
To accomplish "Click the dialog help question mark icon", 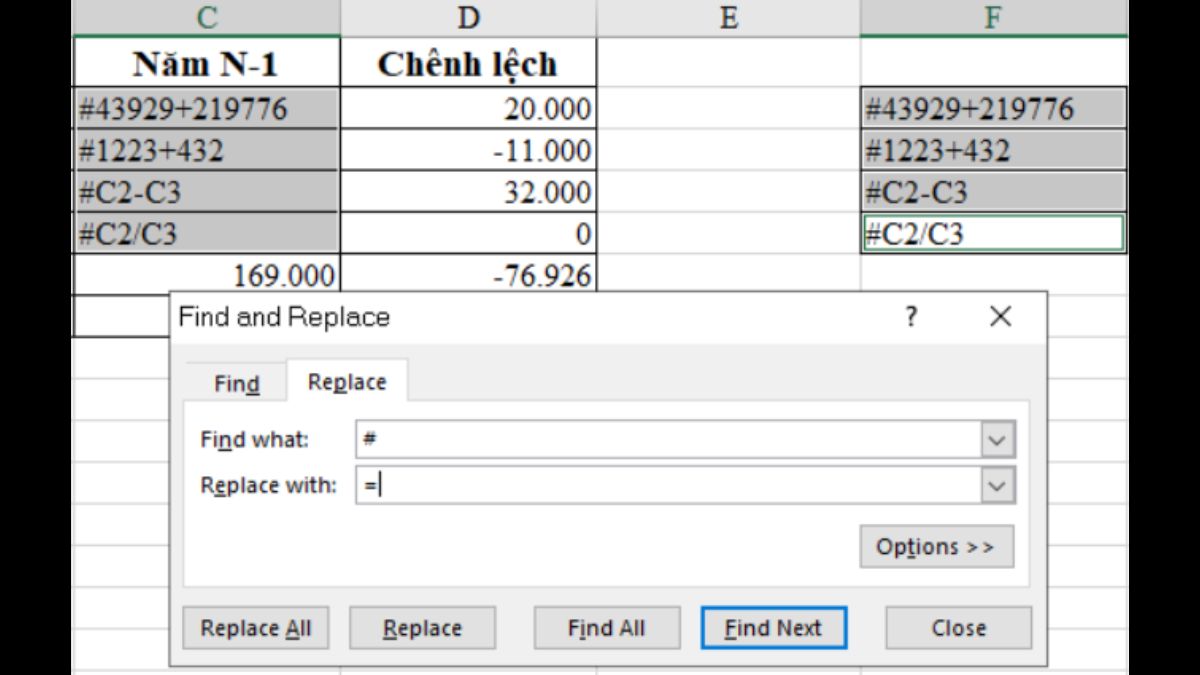I will pyautogui.click(x=909, y=317).
